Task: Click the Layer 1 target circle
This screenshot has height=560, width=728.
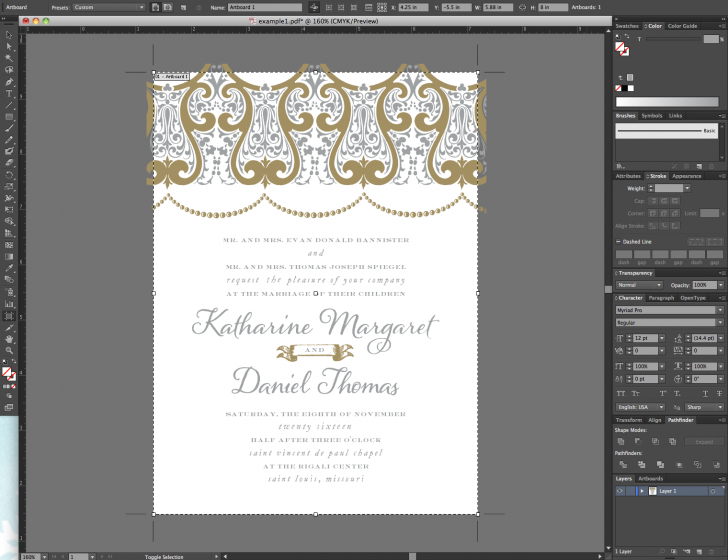Action: click(713, 491)
